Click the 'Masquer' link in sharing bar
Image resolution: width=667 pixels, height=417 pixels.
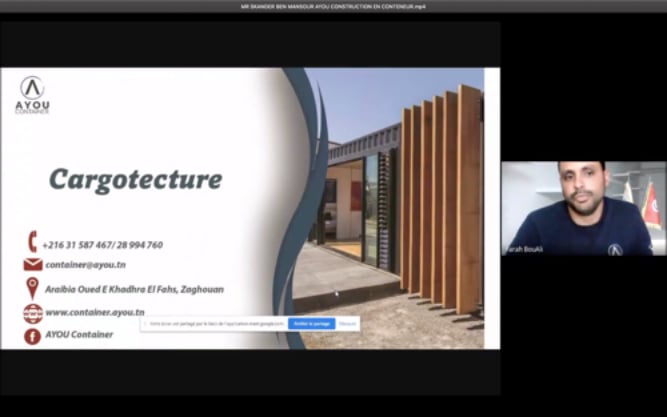click(348, 324)
